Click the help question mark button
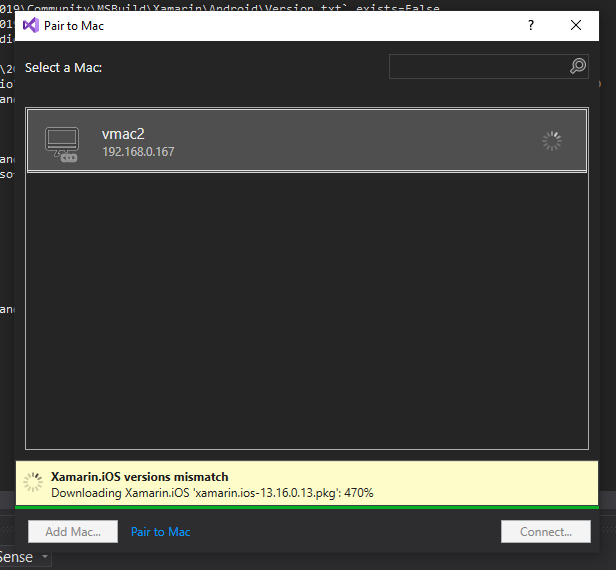The image size is (616, 570). point(531,26)
